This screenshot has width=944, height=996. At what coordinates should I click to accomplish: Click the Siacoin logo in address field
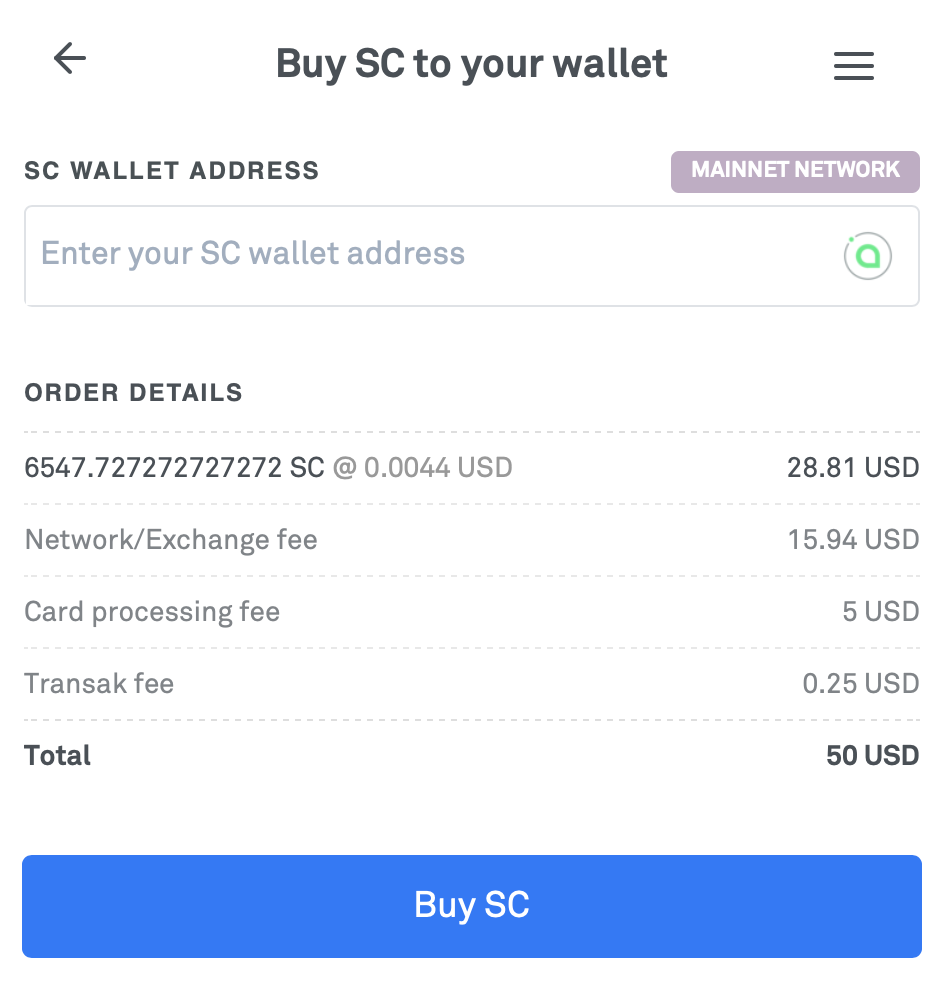click(x=867, y=256)
